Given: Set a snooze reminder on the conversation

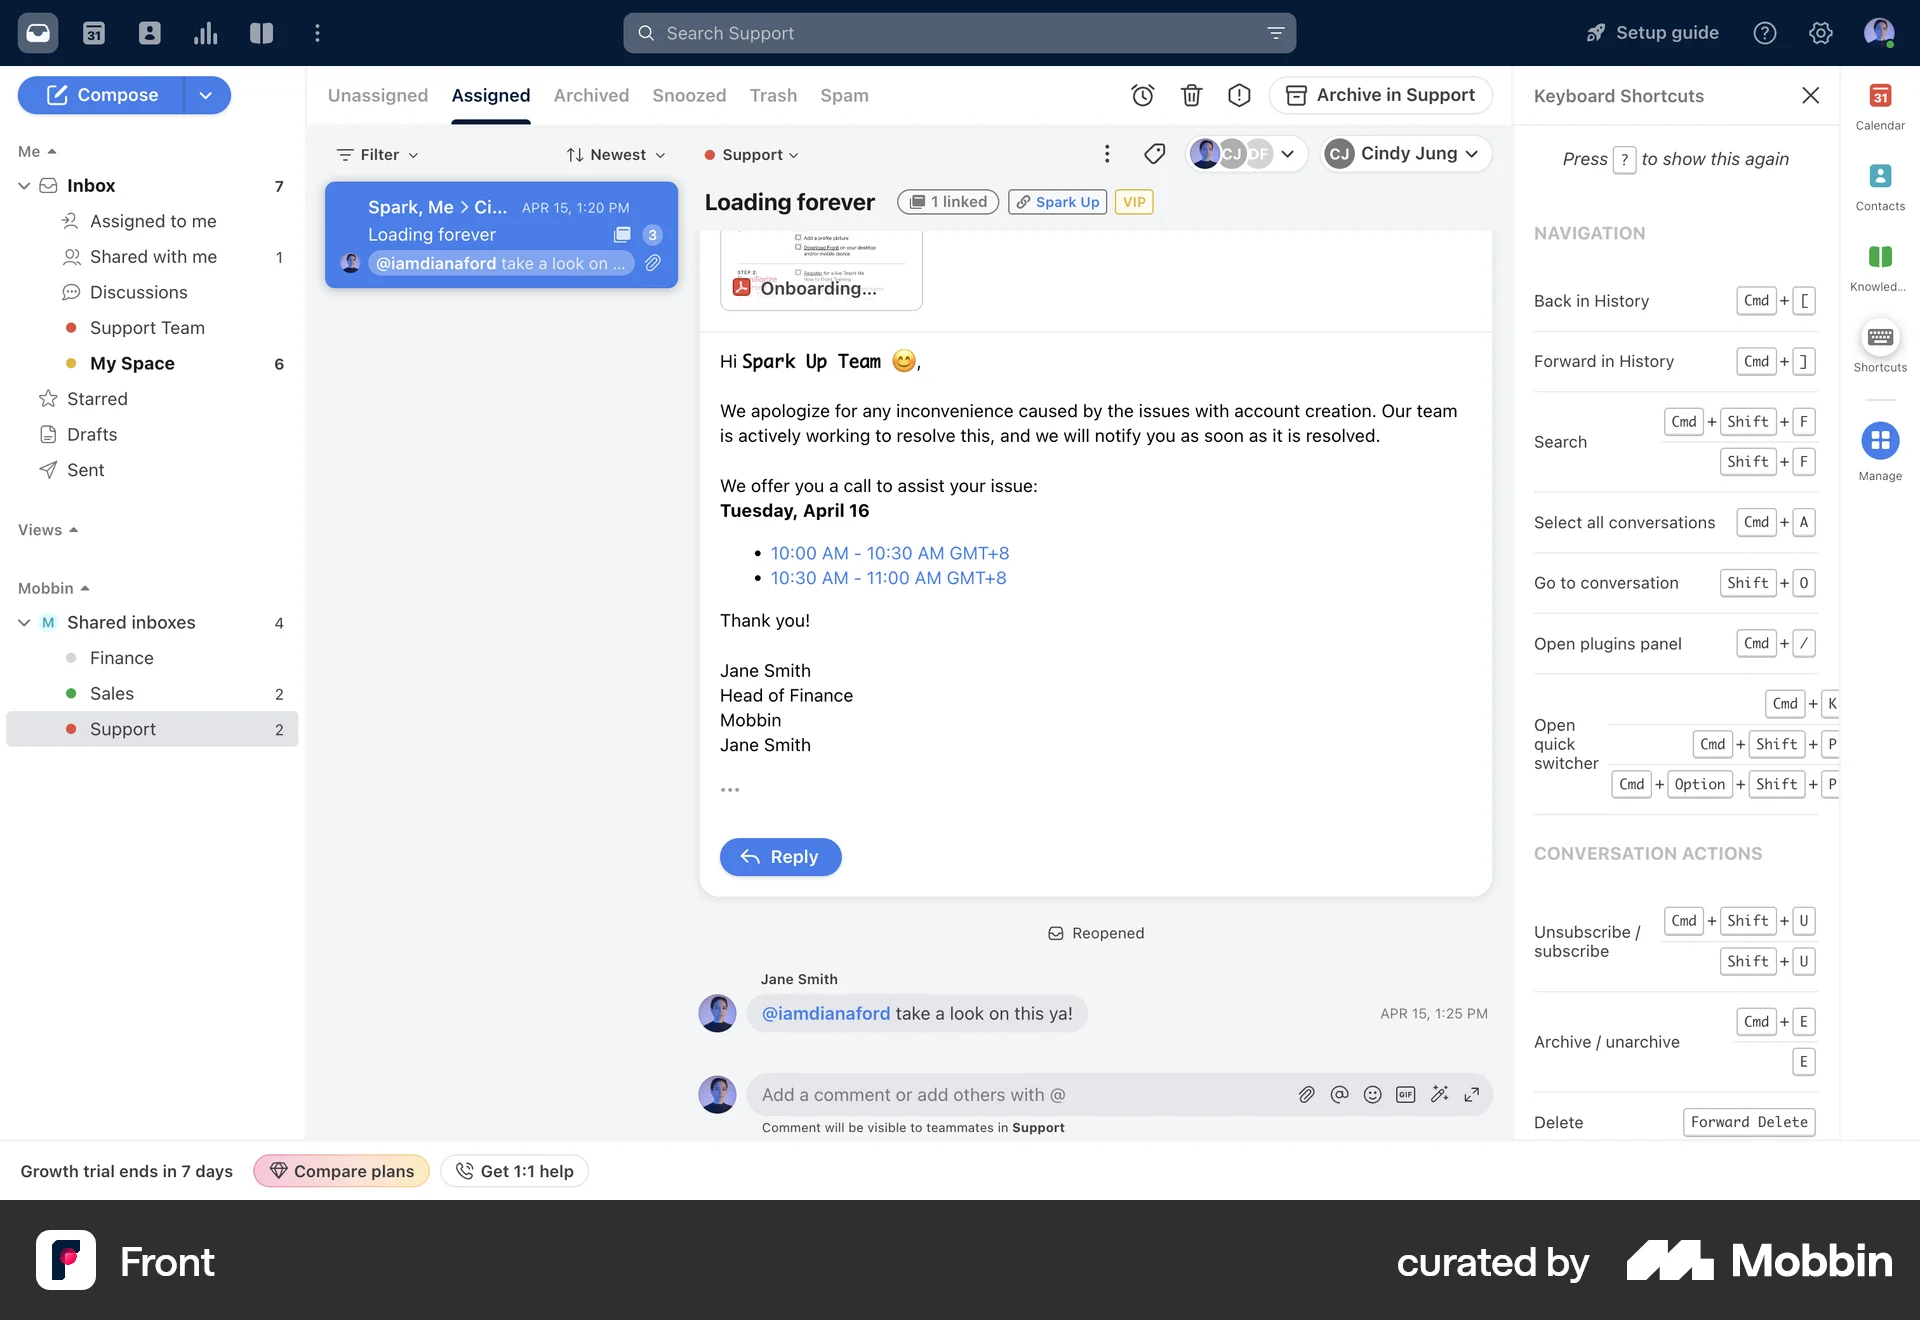Looking at the screenshot, I should tap(1143, 95).
